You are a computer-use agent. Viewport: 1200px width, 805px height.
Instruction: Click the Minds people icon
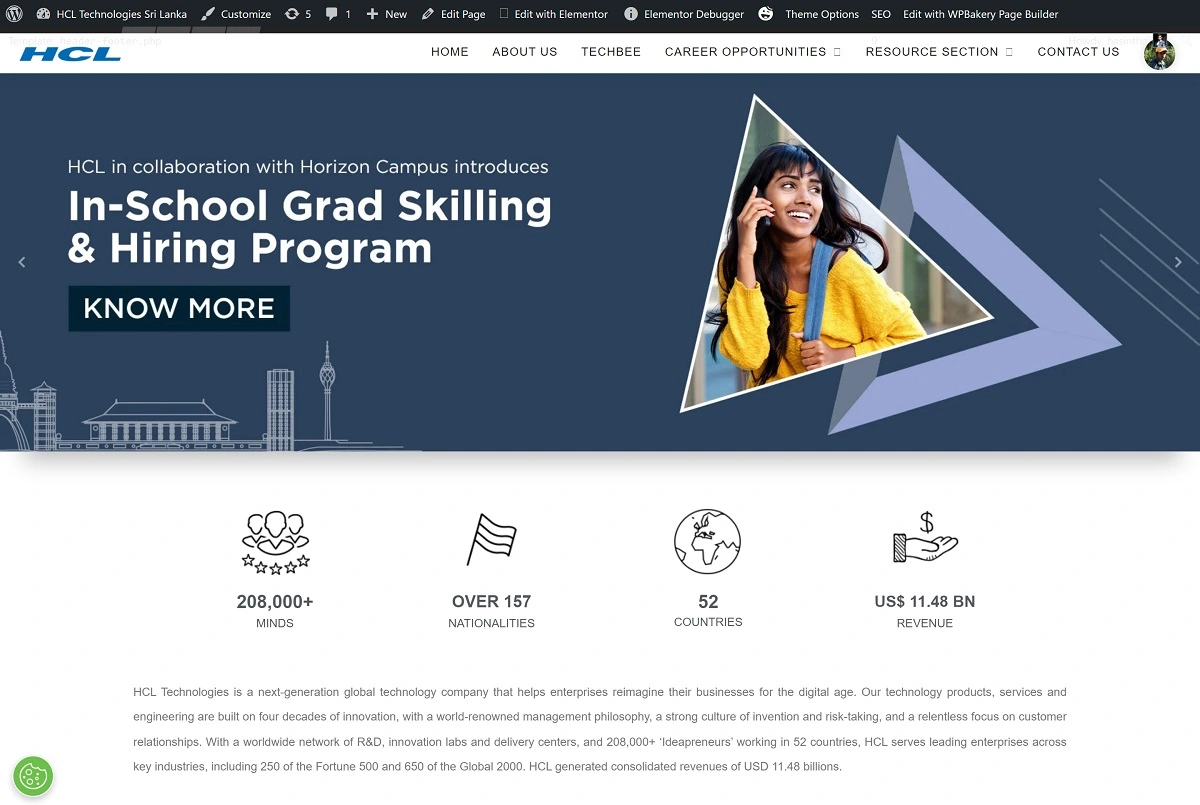click(x=275, y=541)
